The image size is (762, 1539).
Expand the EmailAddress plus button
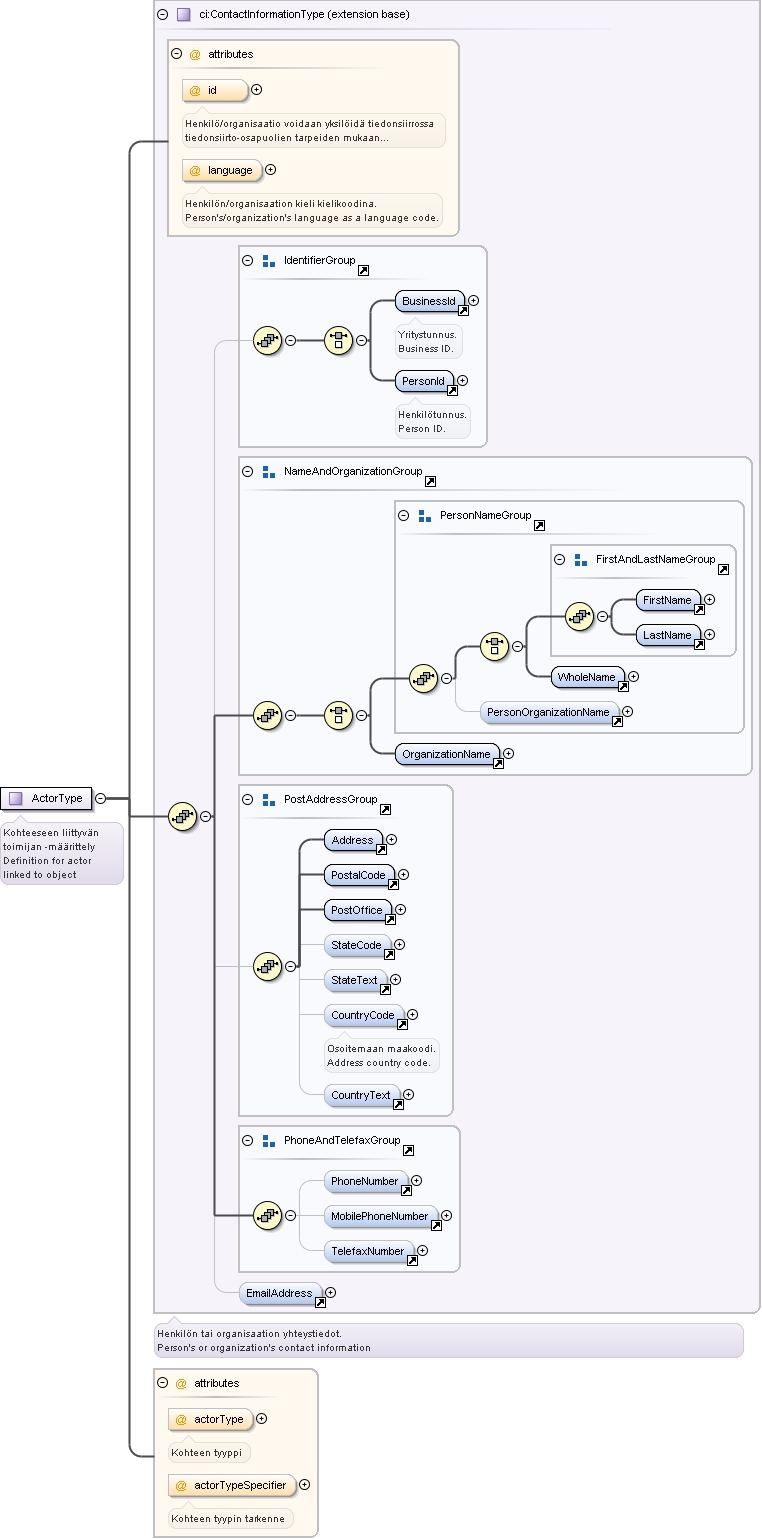click(x=330, y=1293)
